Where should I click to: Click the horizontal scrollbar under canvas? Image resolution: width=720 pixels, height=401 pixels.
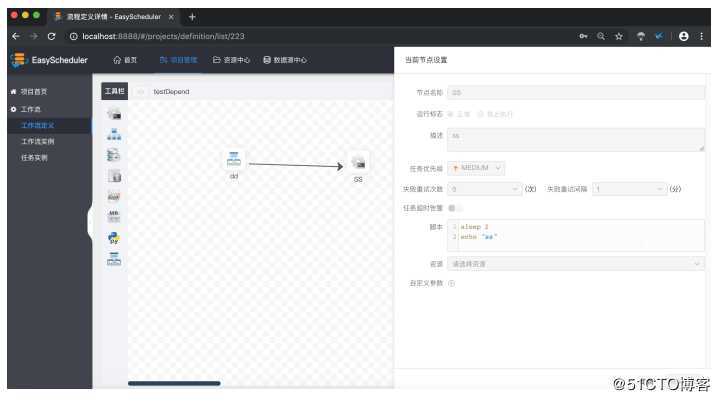point(174,383)
